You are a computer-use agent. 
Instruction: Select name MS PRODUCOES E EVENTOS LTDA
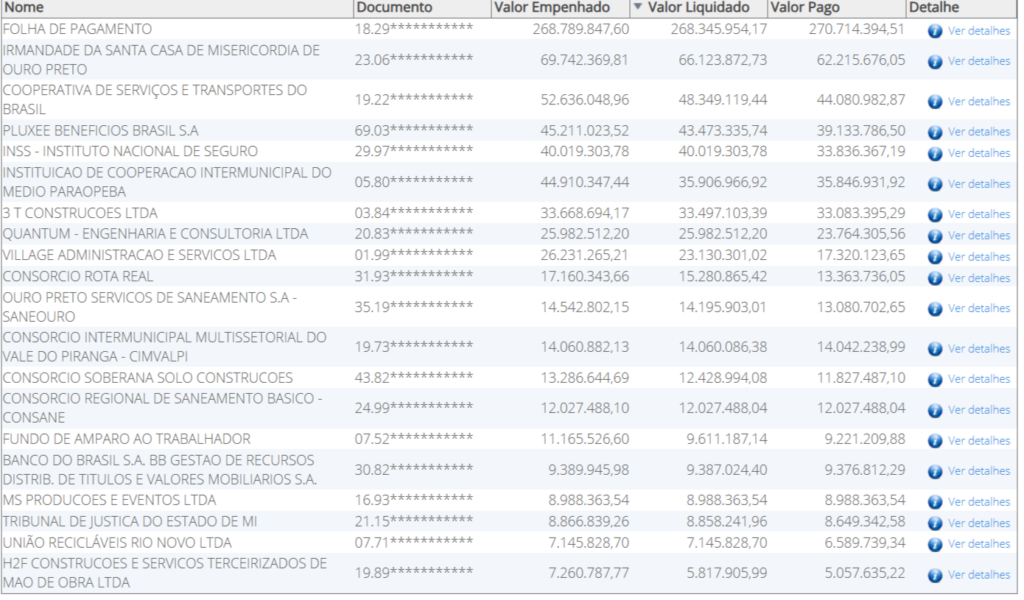[110, 501]
